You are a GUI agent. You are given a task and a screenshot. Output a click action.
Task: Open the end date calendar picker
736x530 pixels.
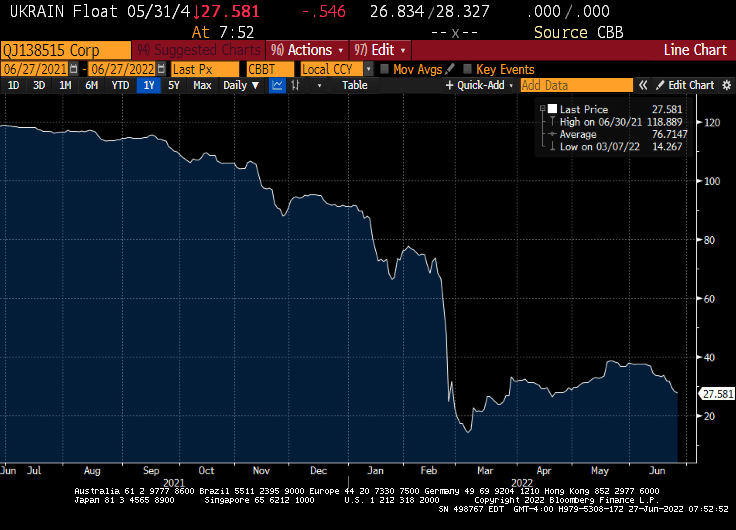(160, 69)
